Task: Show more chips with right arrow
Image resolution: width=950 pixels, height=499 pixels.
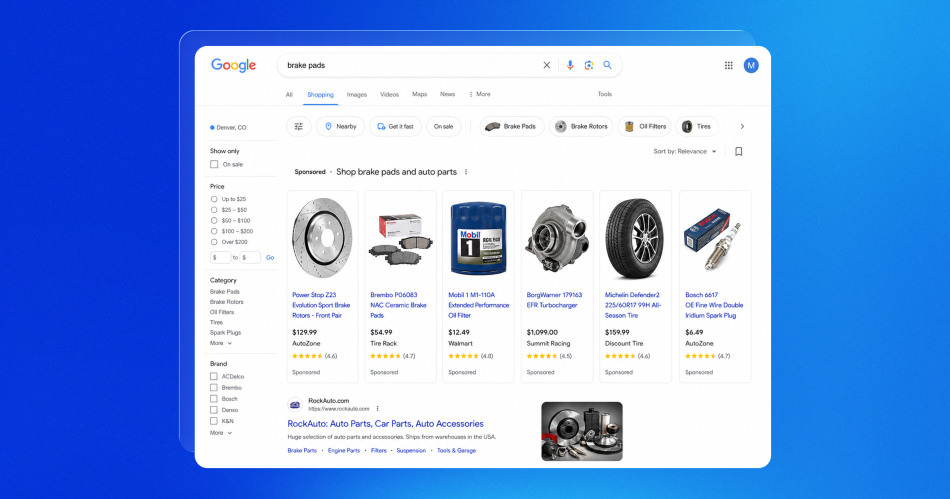Action: [742, 127]
